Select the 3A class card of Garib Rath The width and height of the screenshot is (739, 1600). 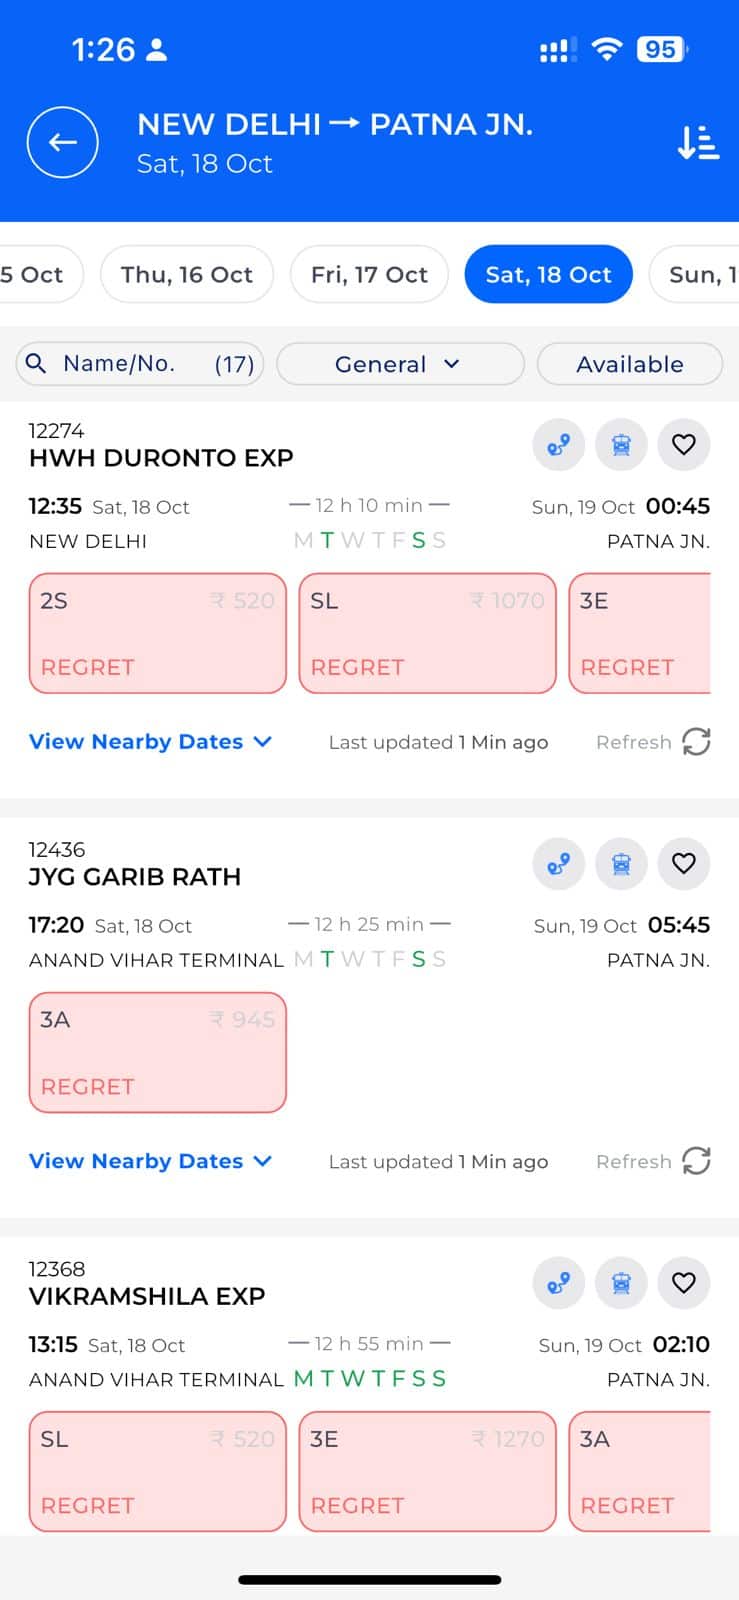click(x=158, y=1052)
